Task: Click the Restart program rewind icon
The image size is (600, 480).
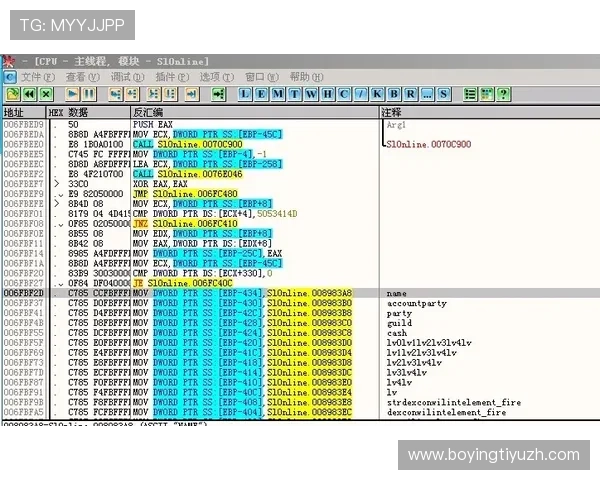Action: pyautogui.click(x=29, y=93)
